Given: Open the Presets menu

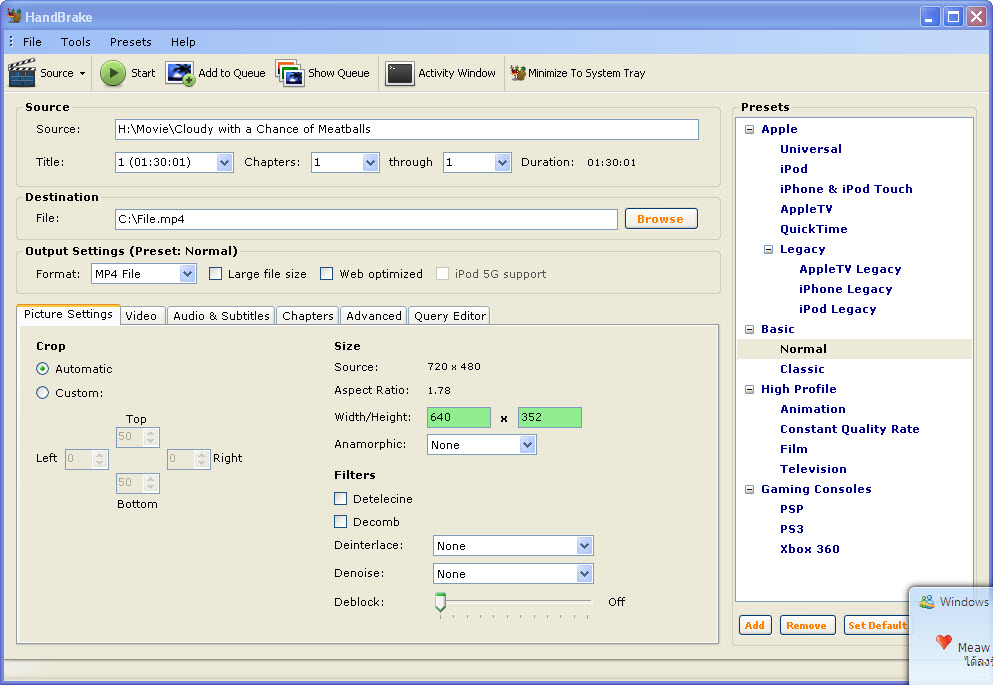Looking at the screenshot, I should 130,42.
